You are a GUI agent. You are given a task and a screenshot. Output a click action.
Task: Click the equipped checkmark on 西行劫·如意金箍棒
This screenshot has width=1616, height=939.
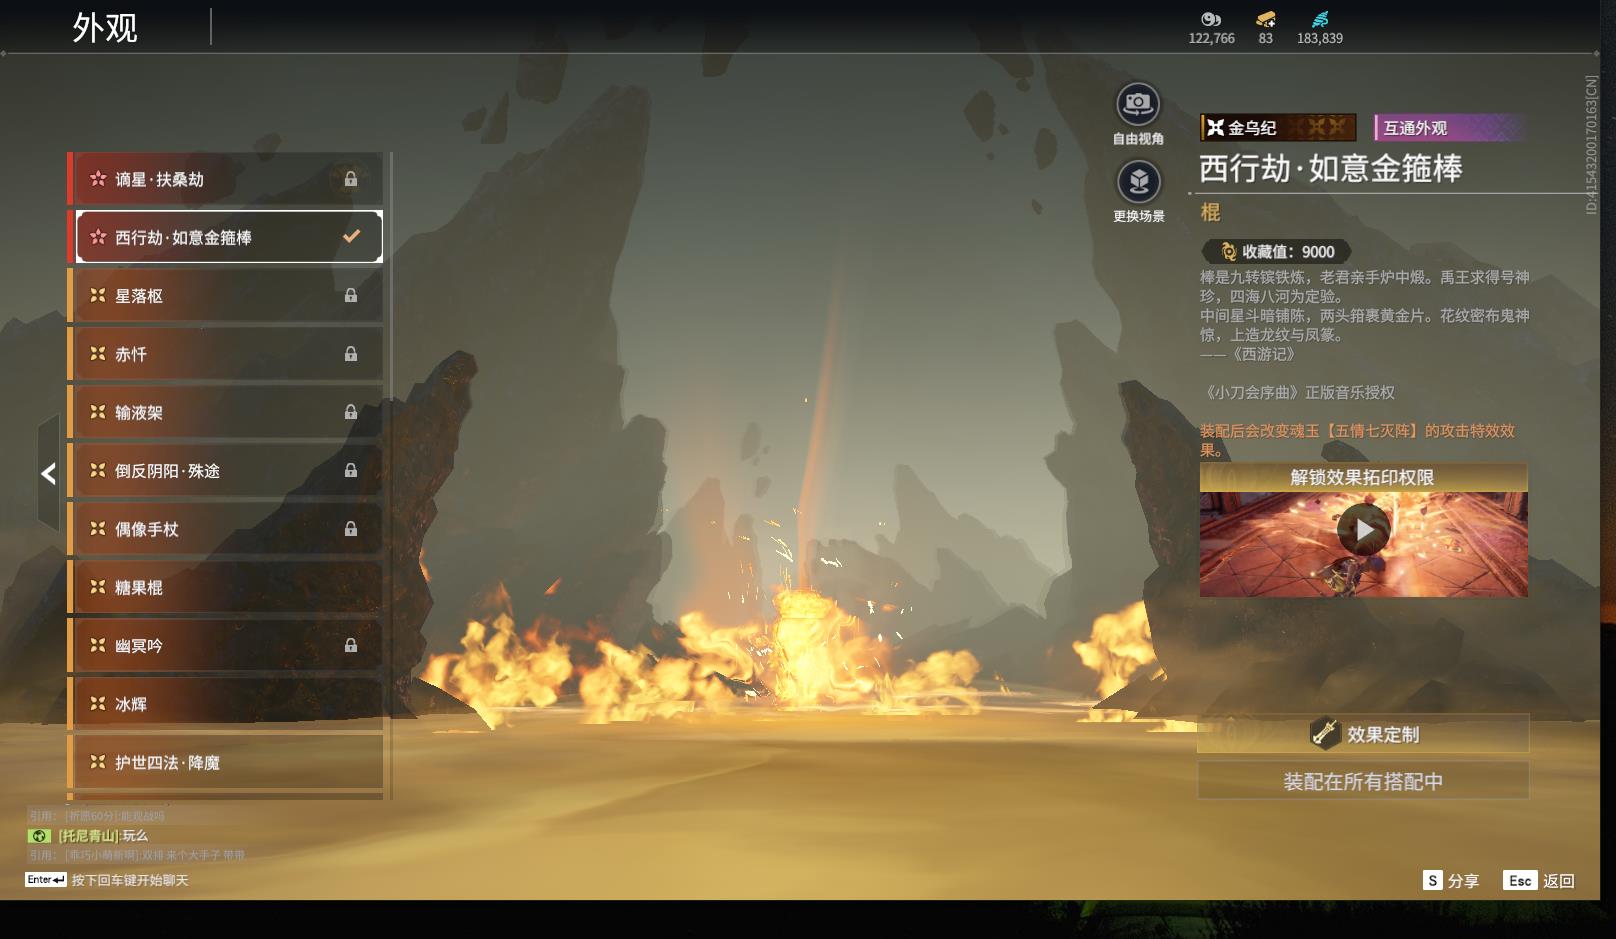point(351,237)
